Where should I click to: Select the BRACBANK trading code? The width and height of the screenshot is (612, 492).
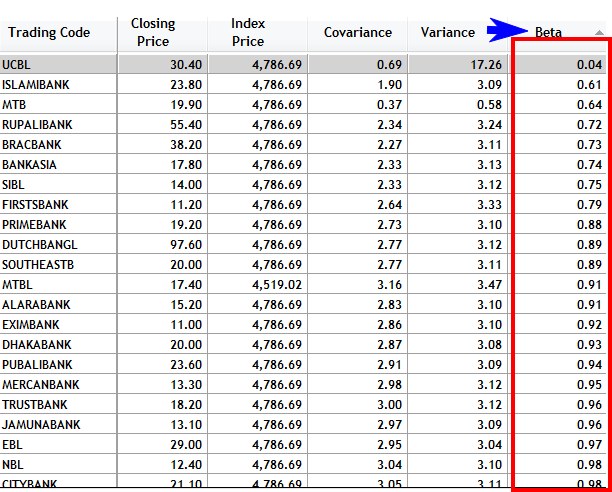(x=32, y=145)
